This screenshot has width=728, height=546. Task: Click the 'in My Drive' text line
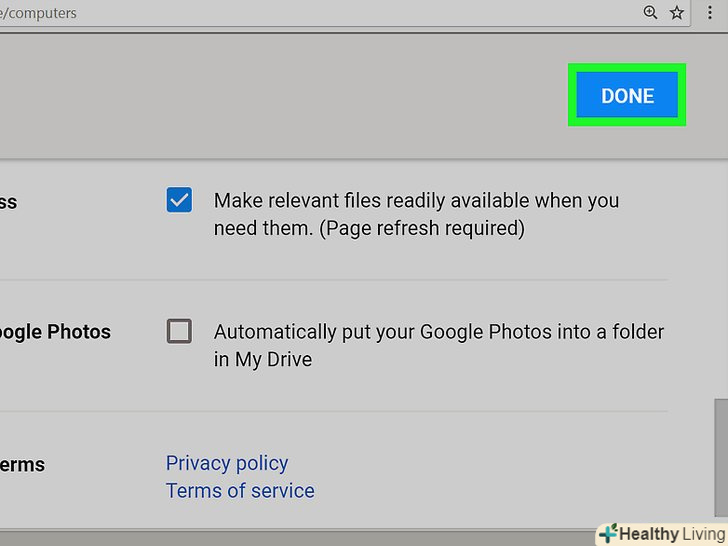(x=263, y=359)
